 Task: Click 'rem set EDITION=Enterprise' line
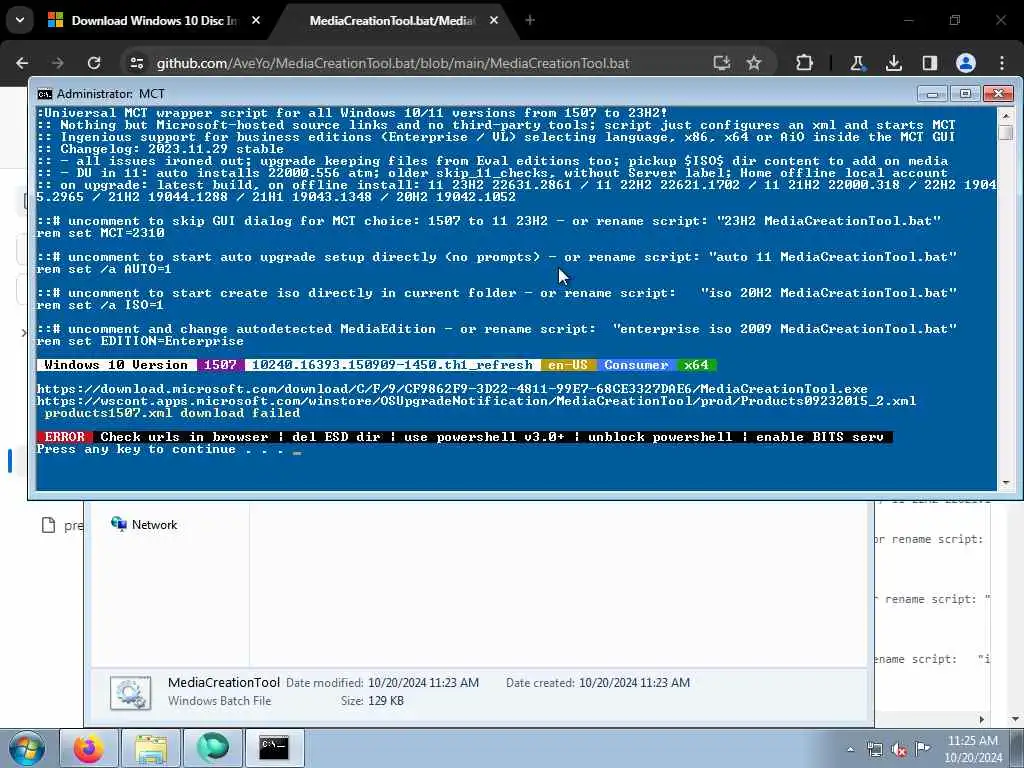[140, 341]
